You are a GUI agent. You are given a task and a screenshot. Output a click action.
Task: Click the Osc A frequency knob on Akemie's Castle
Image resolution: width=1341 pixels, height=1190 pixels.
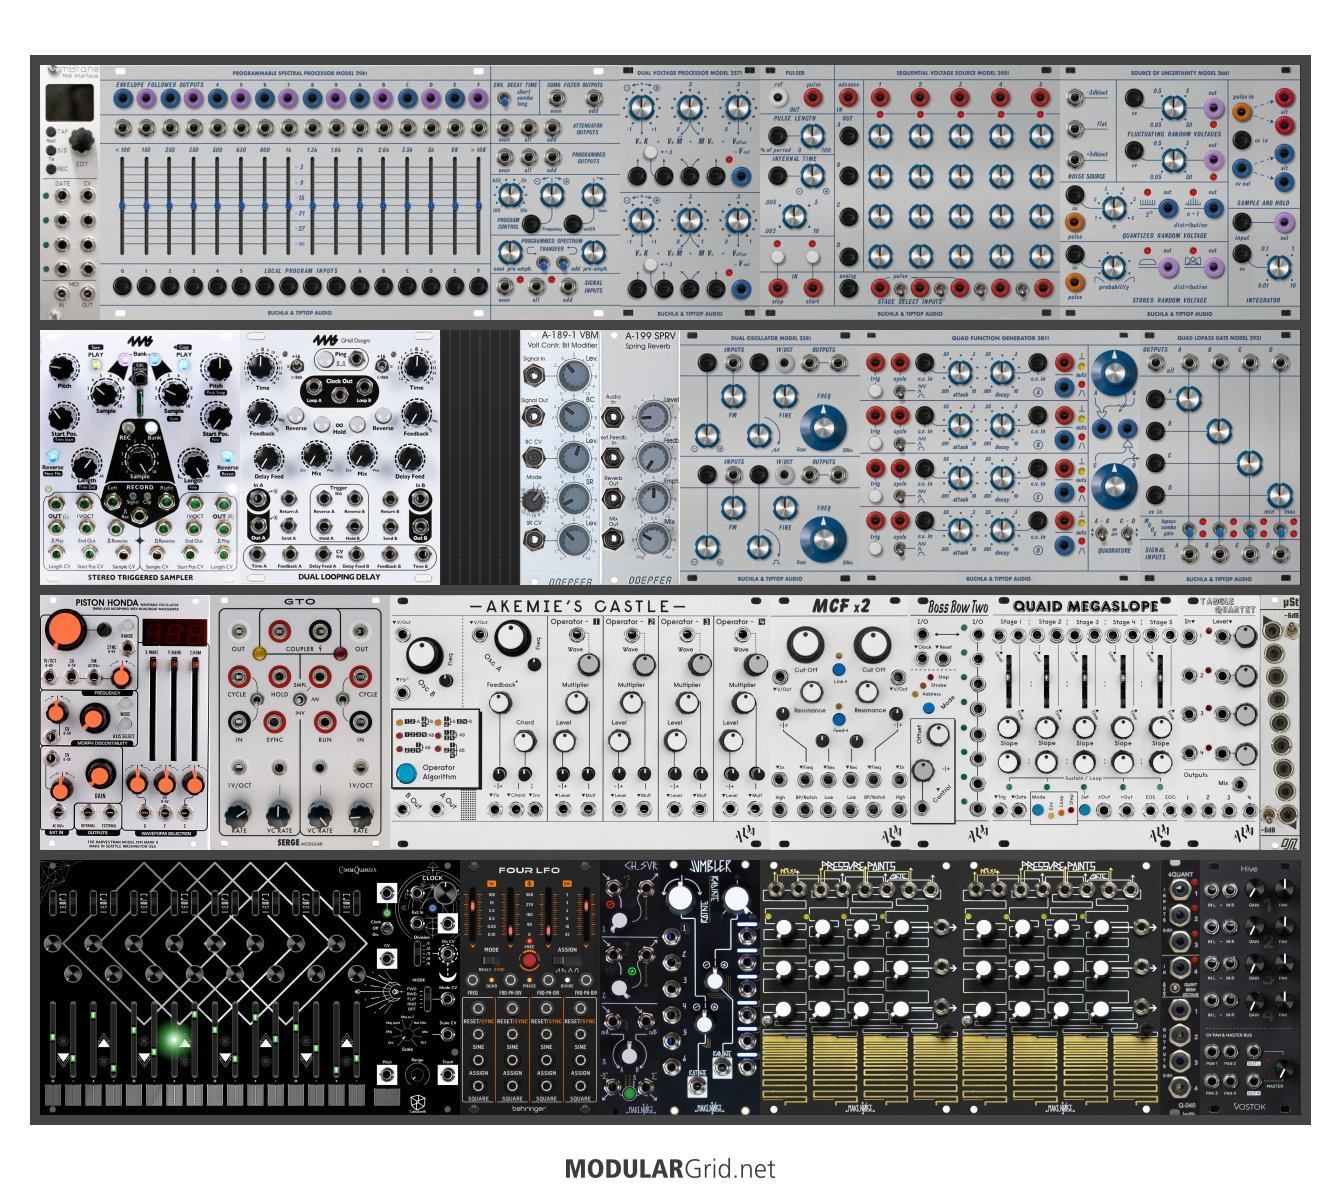click(x=512, y=640)
